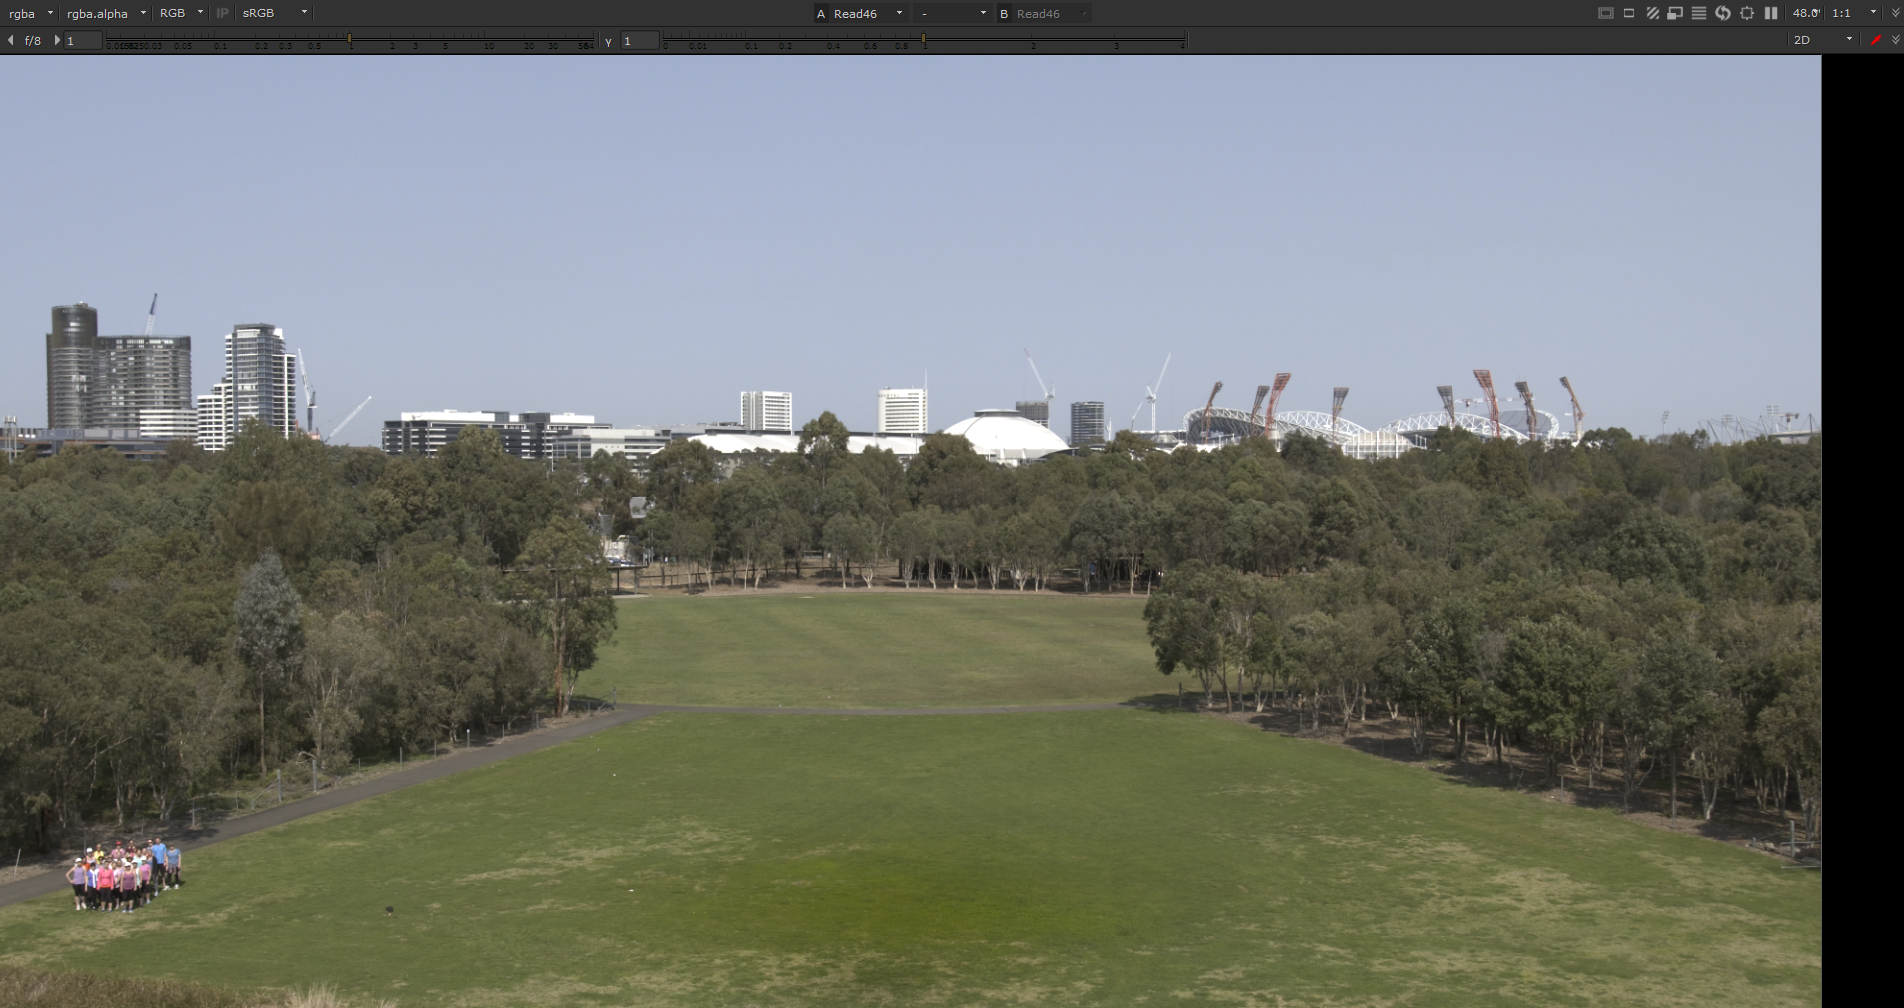Image resolution: width=1904 pixels, height=1008 pixels.
Task: Click the red viewer lock pin icon
Action: tap(1876, 40)
